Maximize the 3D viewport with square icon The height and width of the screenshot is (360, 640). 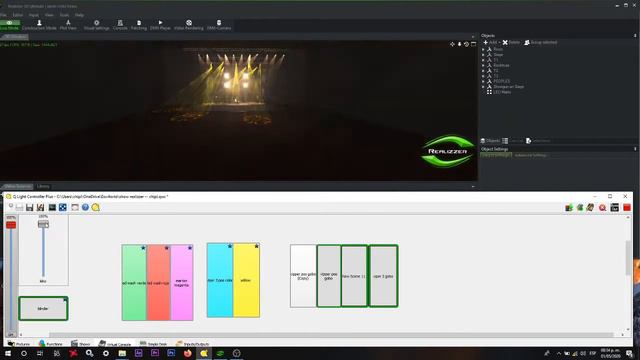point(473,44)
